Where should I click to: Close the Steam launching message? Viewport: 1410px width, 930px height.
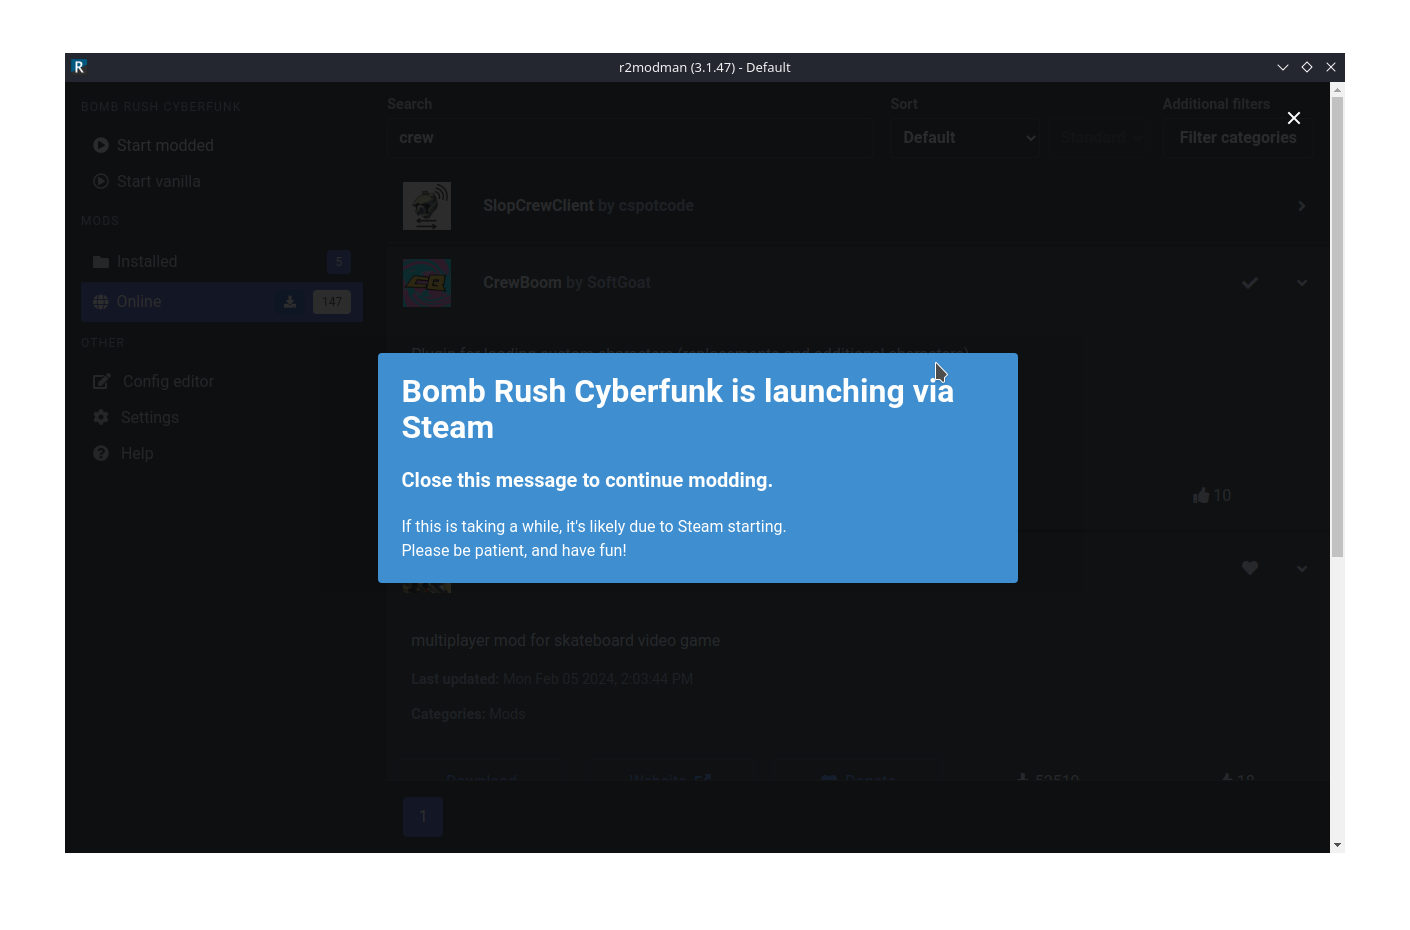[1294, 118]
